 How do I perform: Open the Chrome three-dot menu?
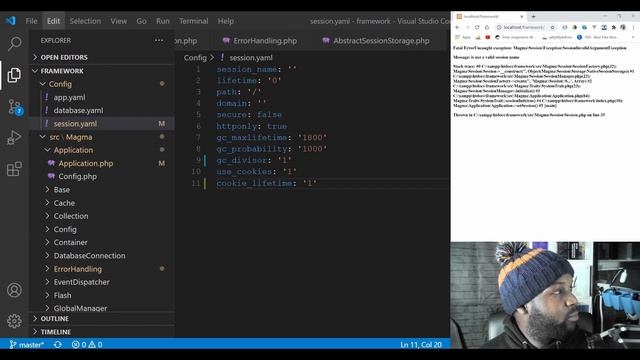[633, 27]
